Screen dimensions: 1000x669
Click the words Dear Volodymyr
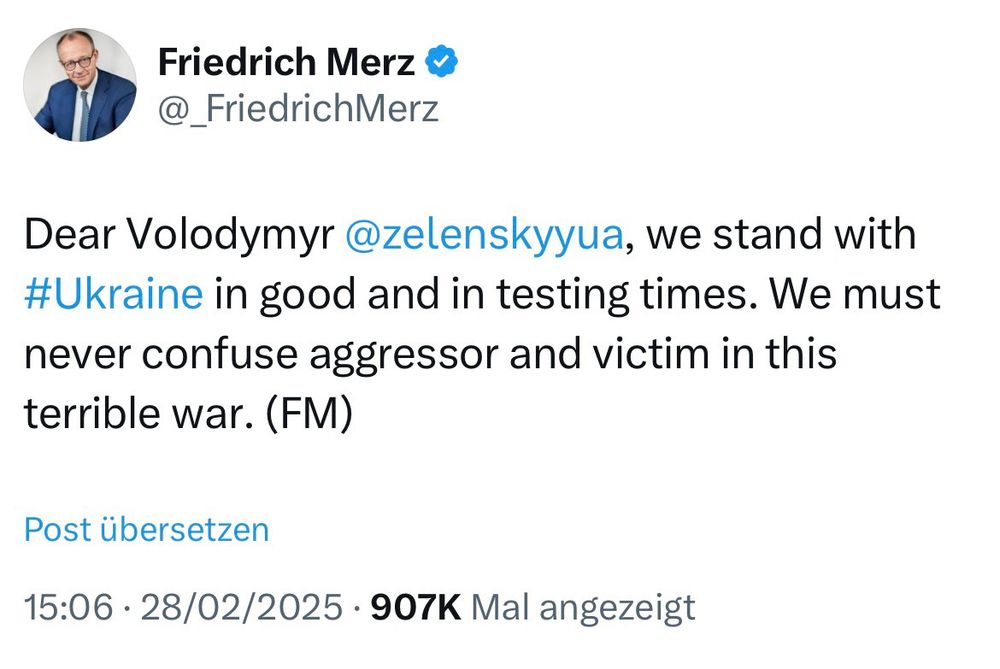(179, 234)
